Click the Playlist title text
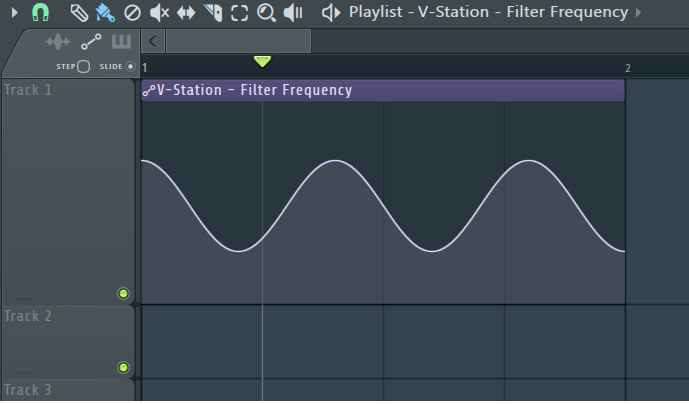689x404 pixels. point(488,12)
